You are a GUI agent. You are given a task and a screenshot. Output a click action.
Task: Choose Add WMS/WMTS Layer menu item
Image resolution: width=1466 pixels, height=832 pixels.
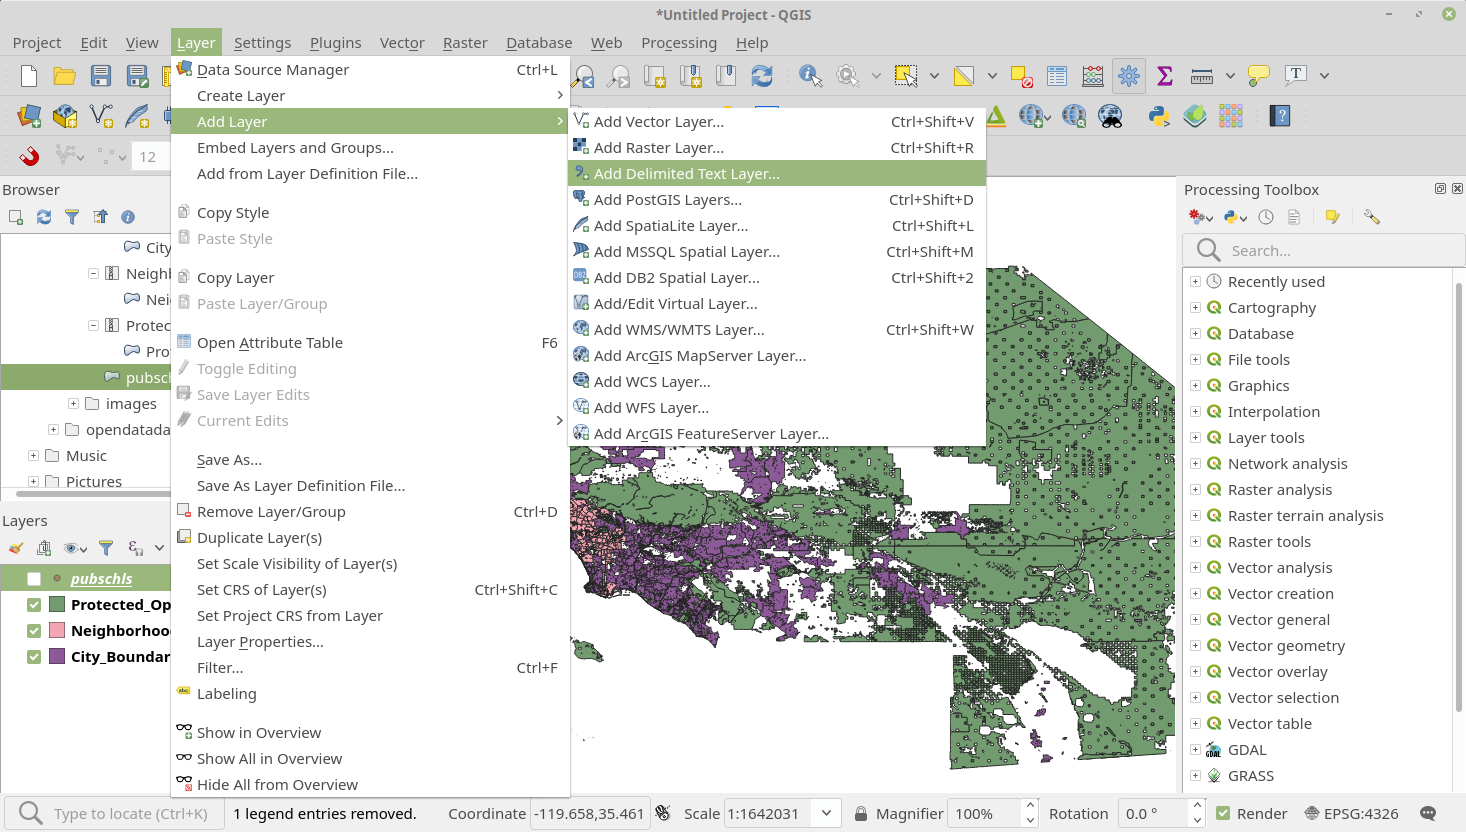coord(777,330)
